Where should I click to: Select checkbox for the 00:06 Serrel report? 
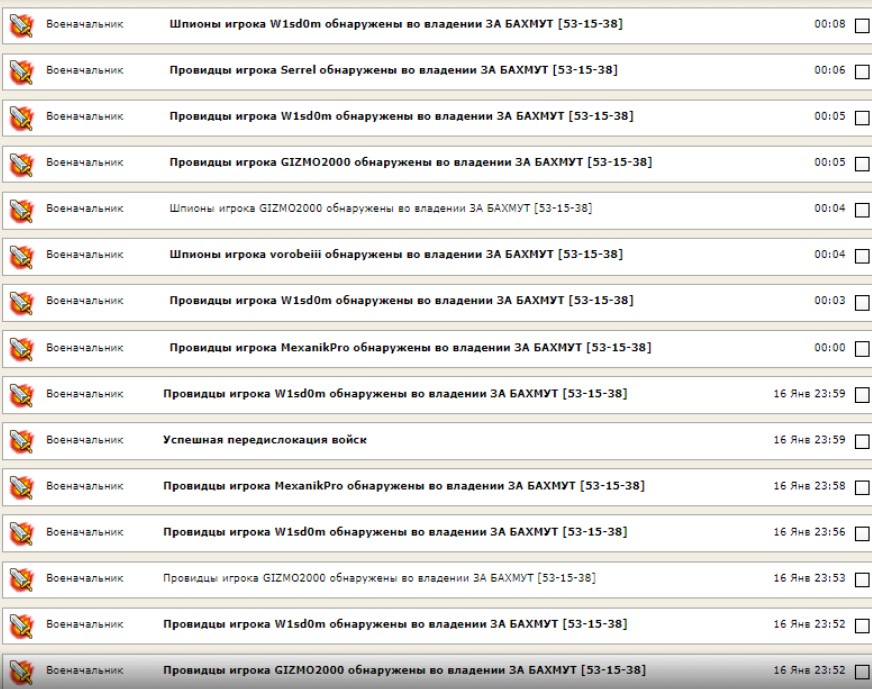[862, 72]
